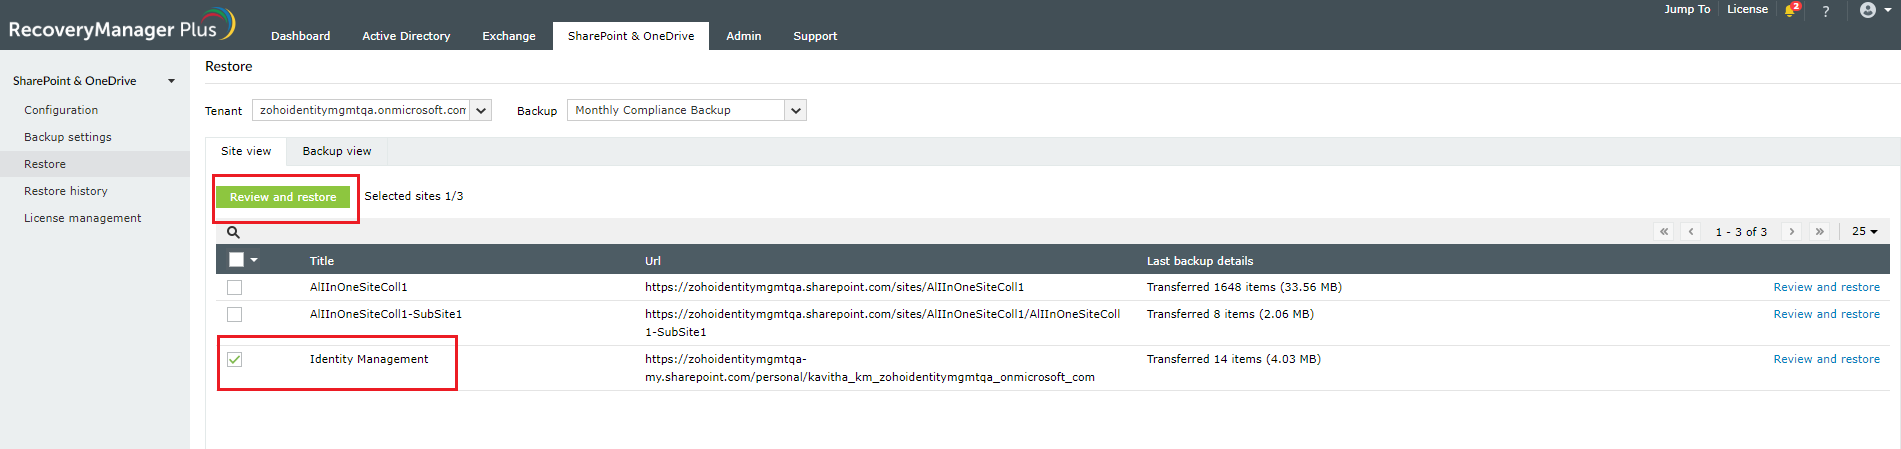The height and width of the screenshot is (449, 1901).
Task: Click Review and restore for AllInOneSiteColl1-SubSite1
Action: click(x=1826, y=314)
